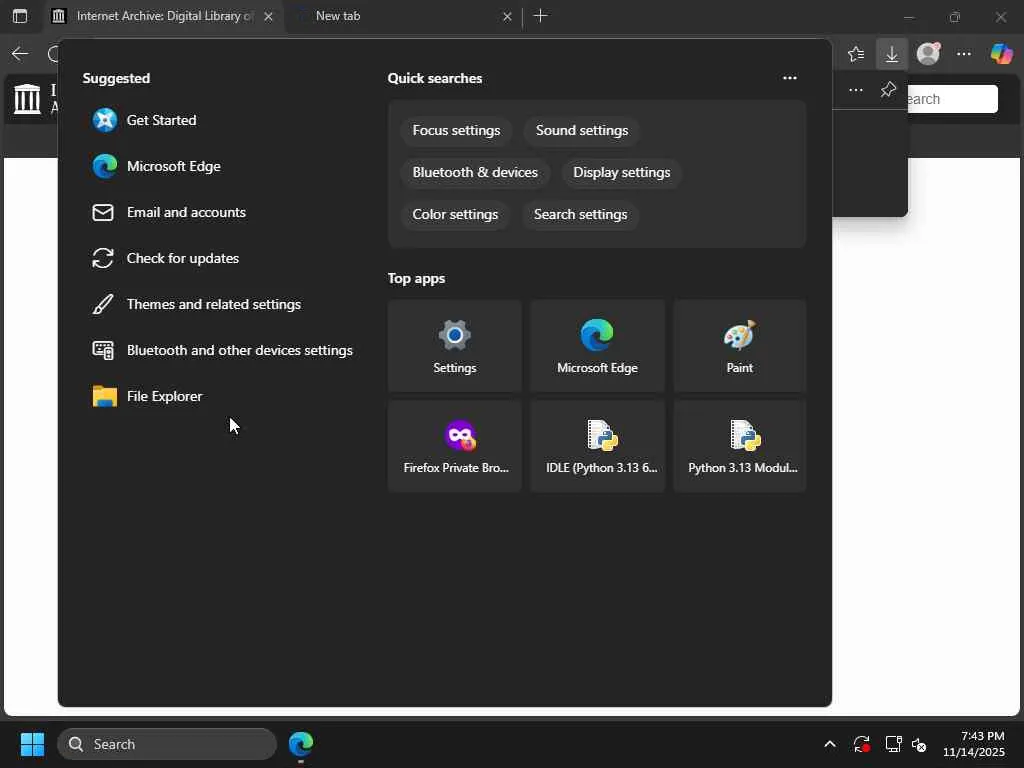This screenshot has width=1024, height=768.
Task: Open Quick searches more options menu
Action: [790, 78]
